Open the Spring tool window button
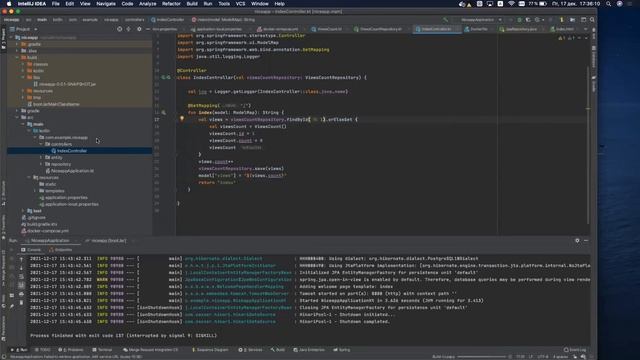 click(x=342, y=350)
